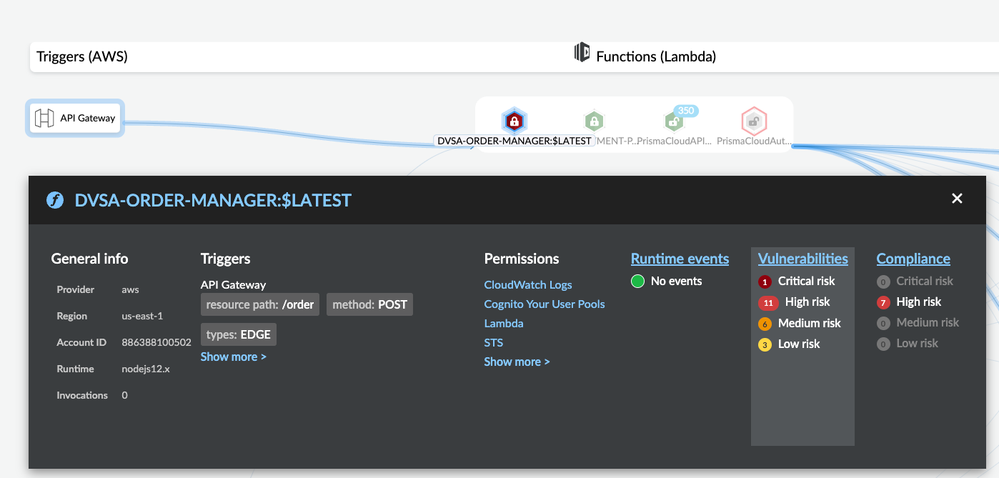Click the API Gateway trigger node
999x478 pixels.
coord(76,118)
